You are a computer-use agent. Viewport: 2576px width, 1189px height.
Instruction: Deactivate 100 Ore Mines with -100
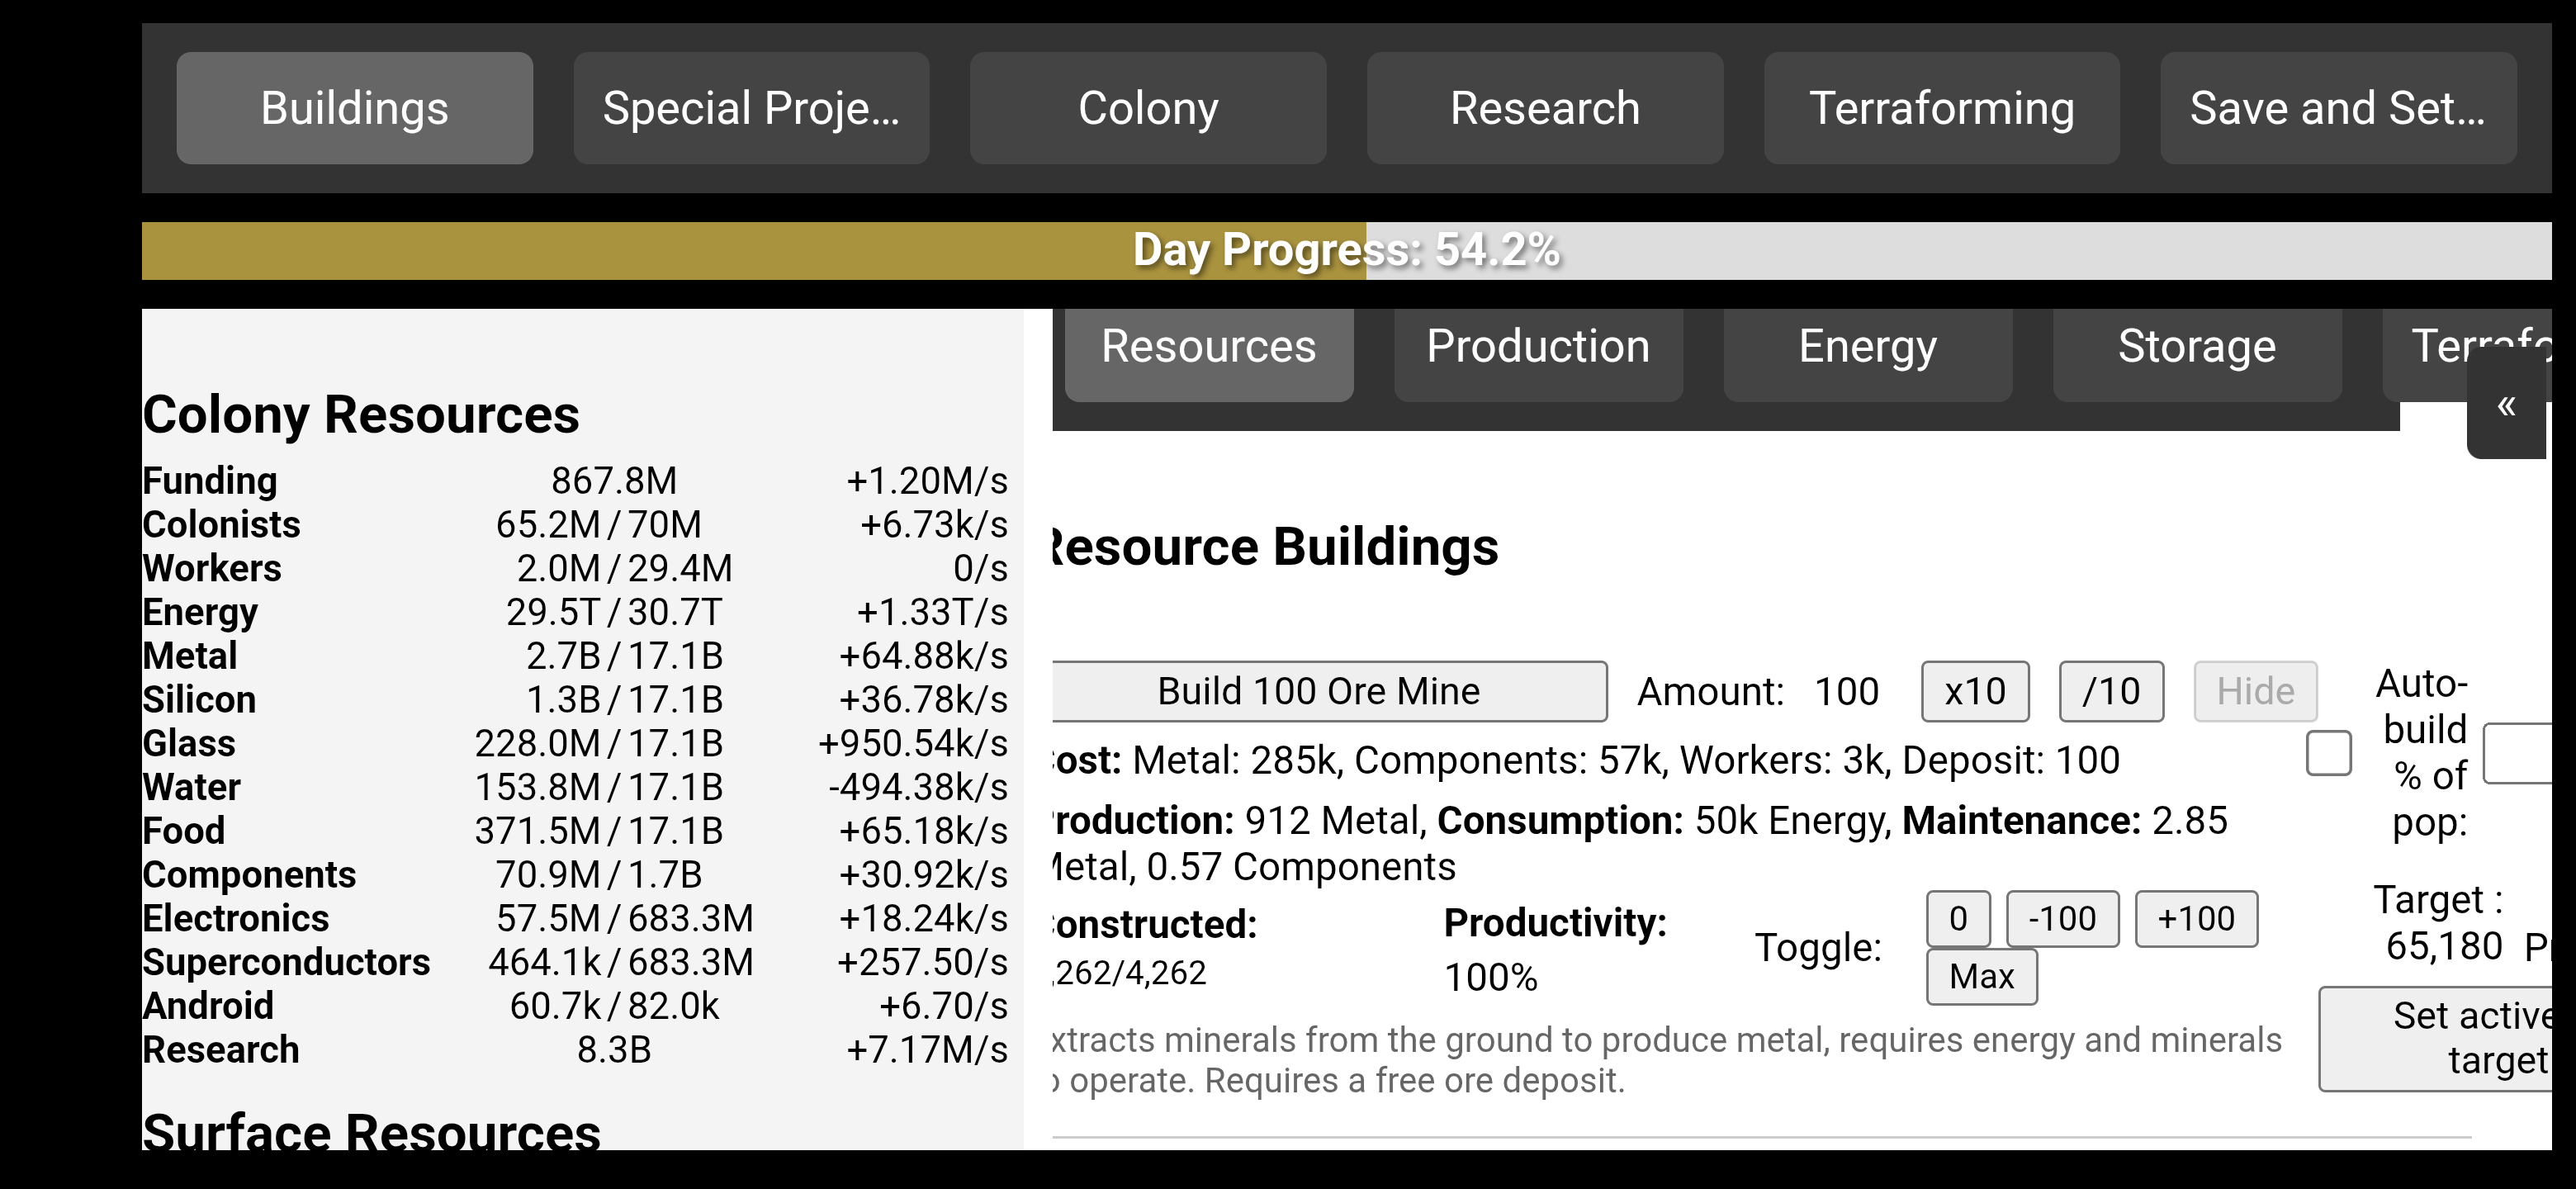2062,918
